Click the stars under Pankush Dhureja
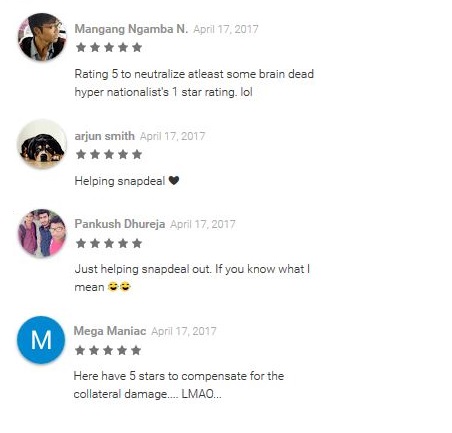This screenshot has height=433, width=452. (109, 243)
